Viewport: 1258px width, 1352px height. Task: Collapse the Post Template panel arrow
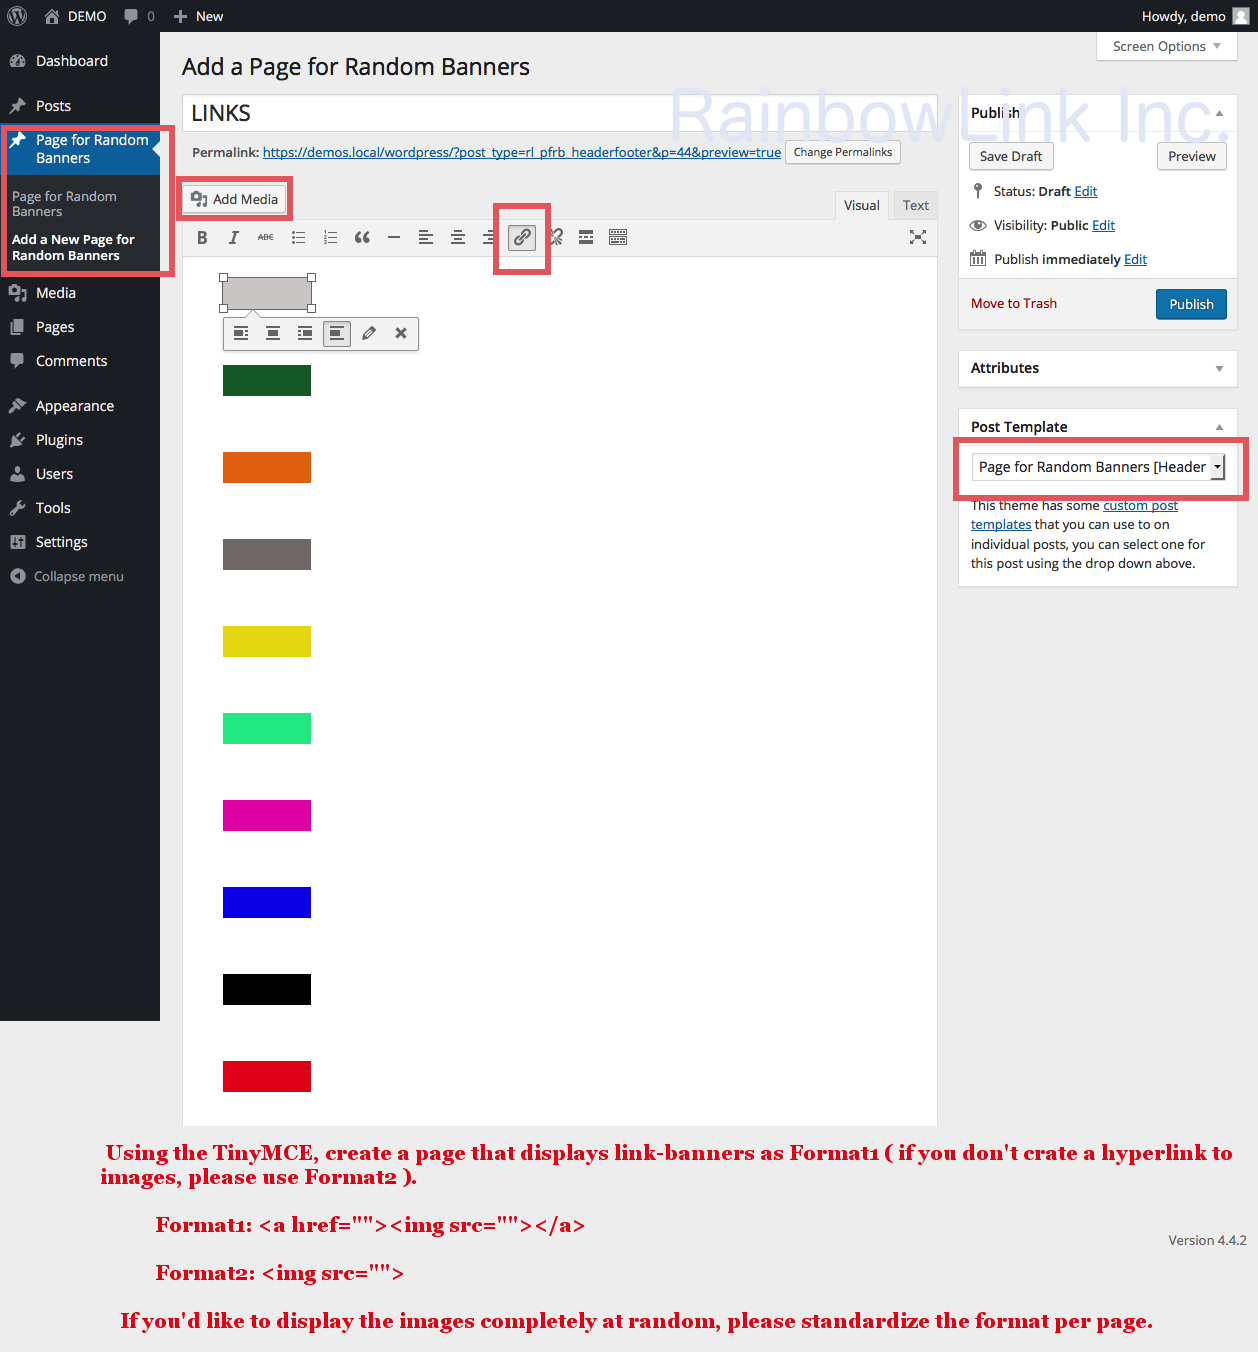click(x=1219, y=427)
